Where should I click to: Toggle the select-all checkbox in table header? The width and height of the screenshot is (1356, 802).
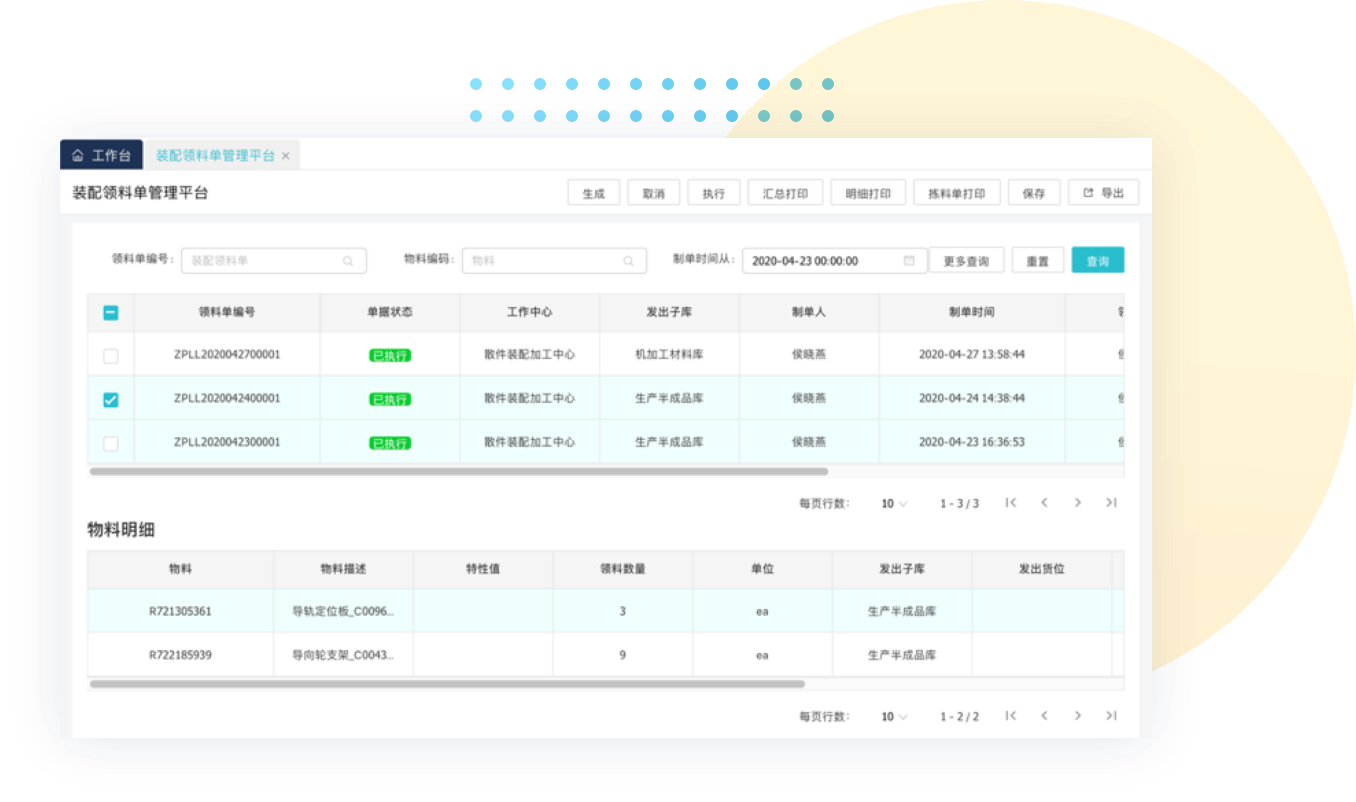[111, 313]
